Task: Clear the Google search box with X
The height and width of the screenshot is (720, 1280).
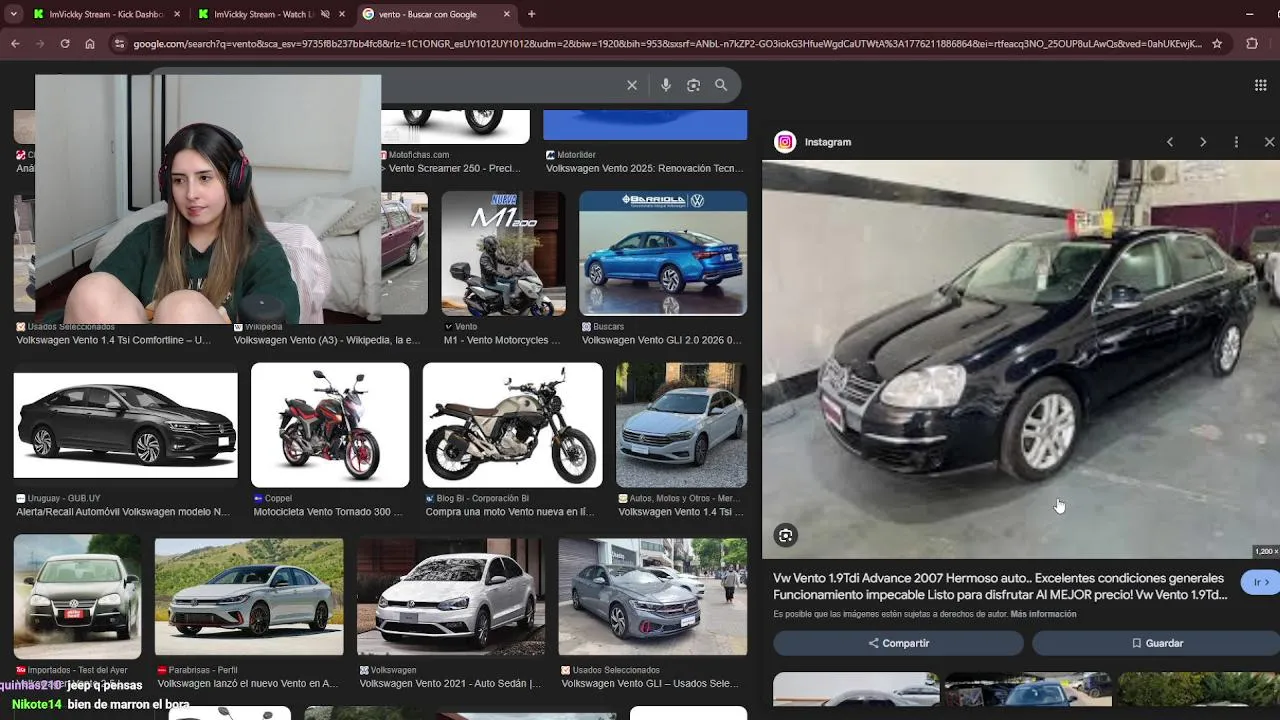Action: (x=632, y=85)
